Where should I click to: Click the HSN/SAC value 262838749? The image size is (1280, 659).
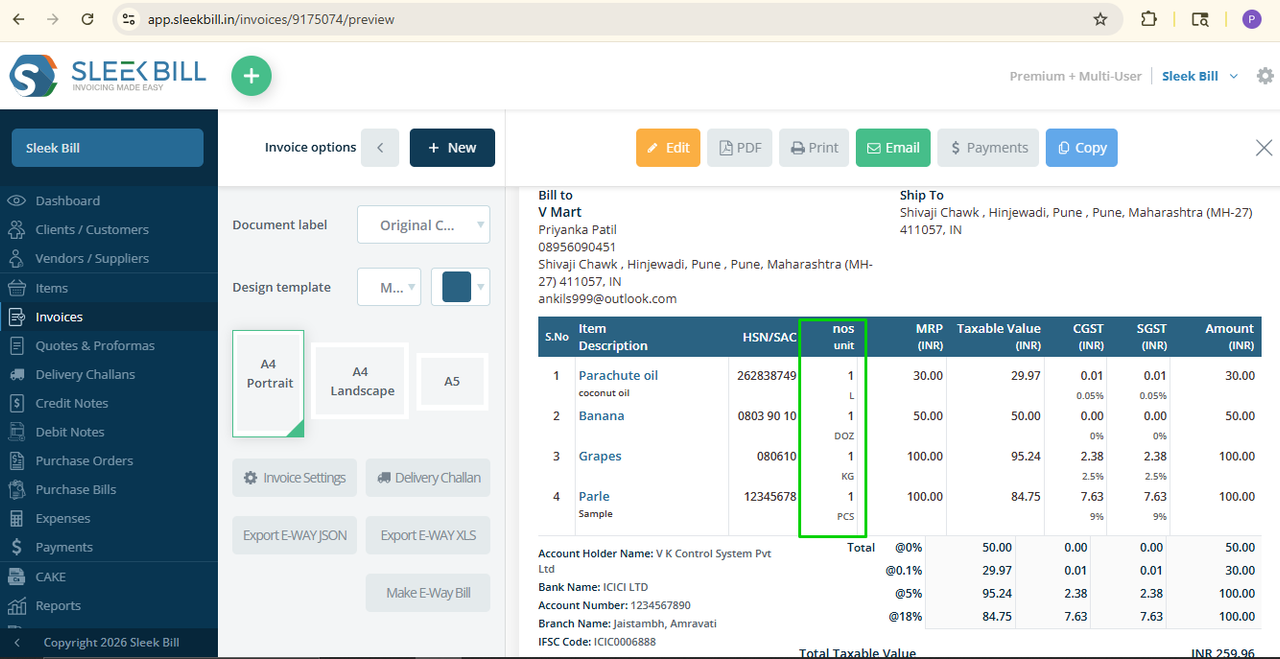coord(769,376)
